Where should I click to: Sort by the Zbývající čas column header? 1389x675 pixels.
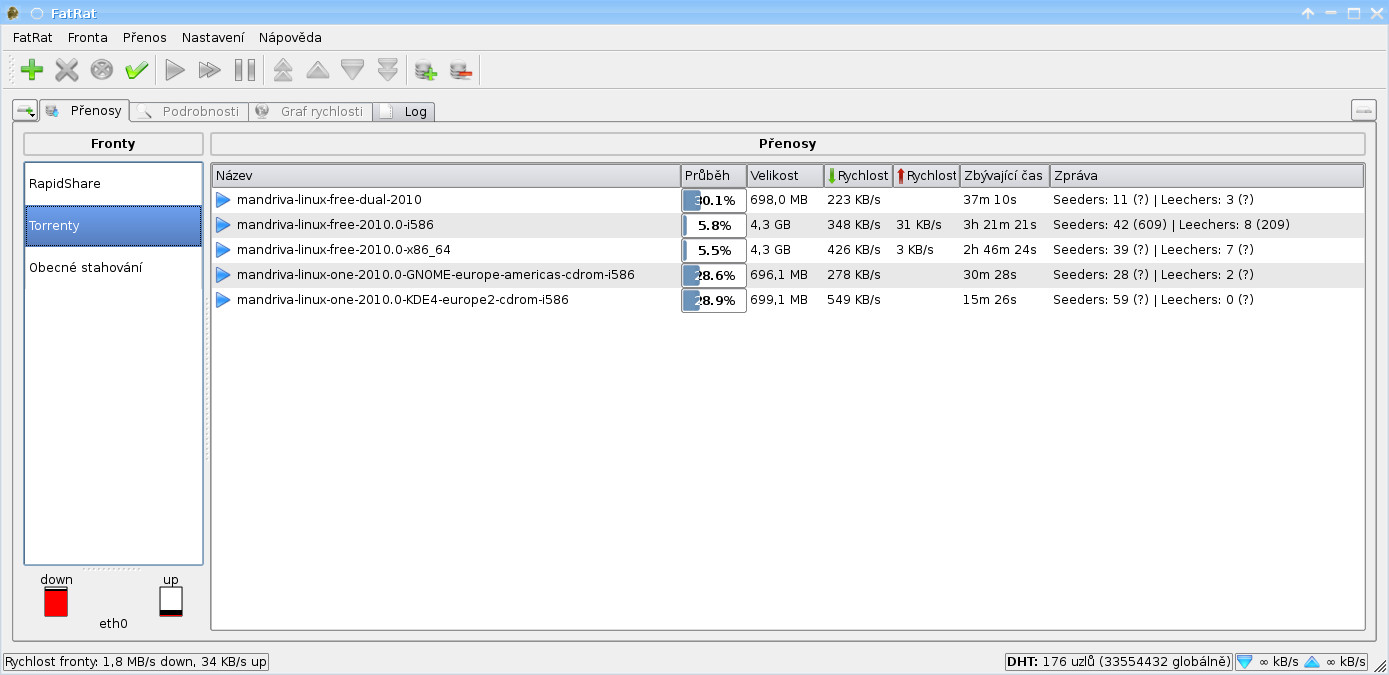click(1005, 175)
